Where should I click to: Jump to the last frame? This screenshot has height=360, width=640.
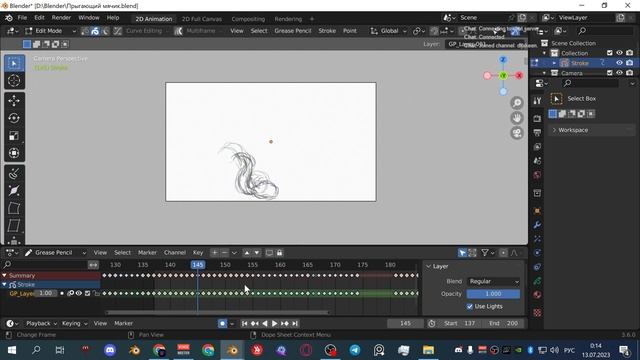coord(295,324)
